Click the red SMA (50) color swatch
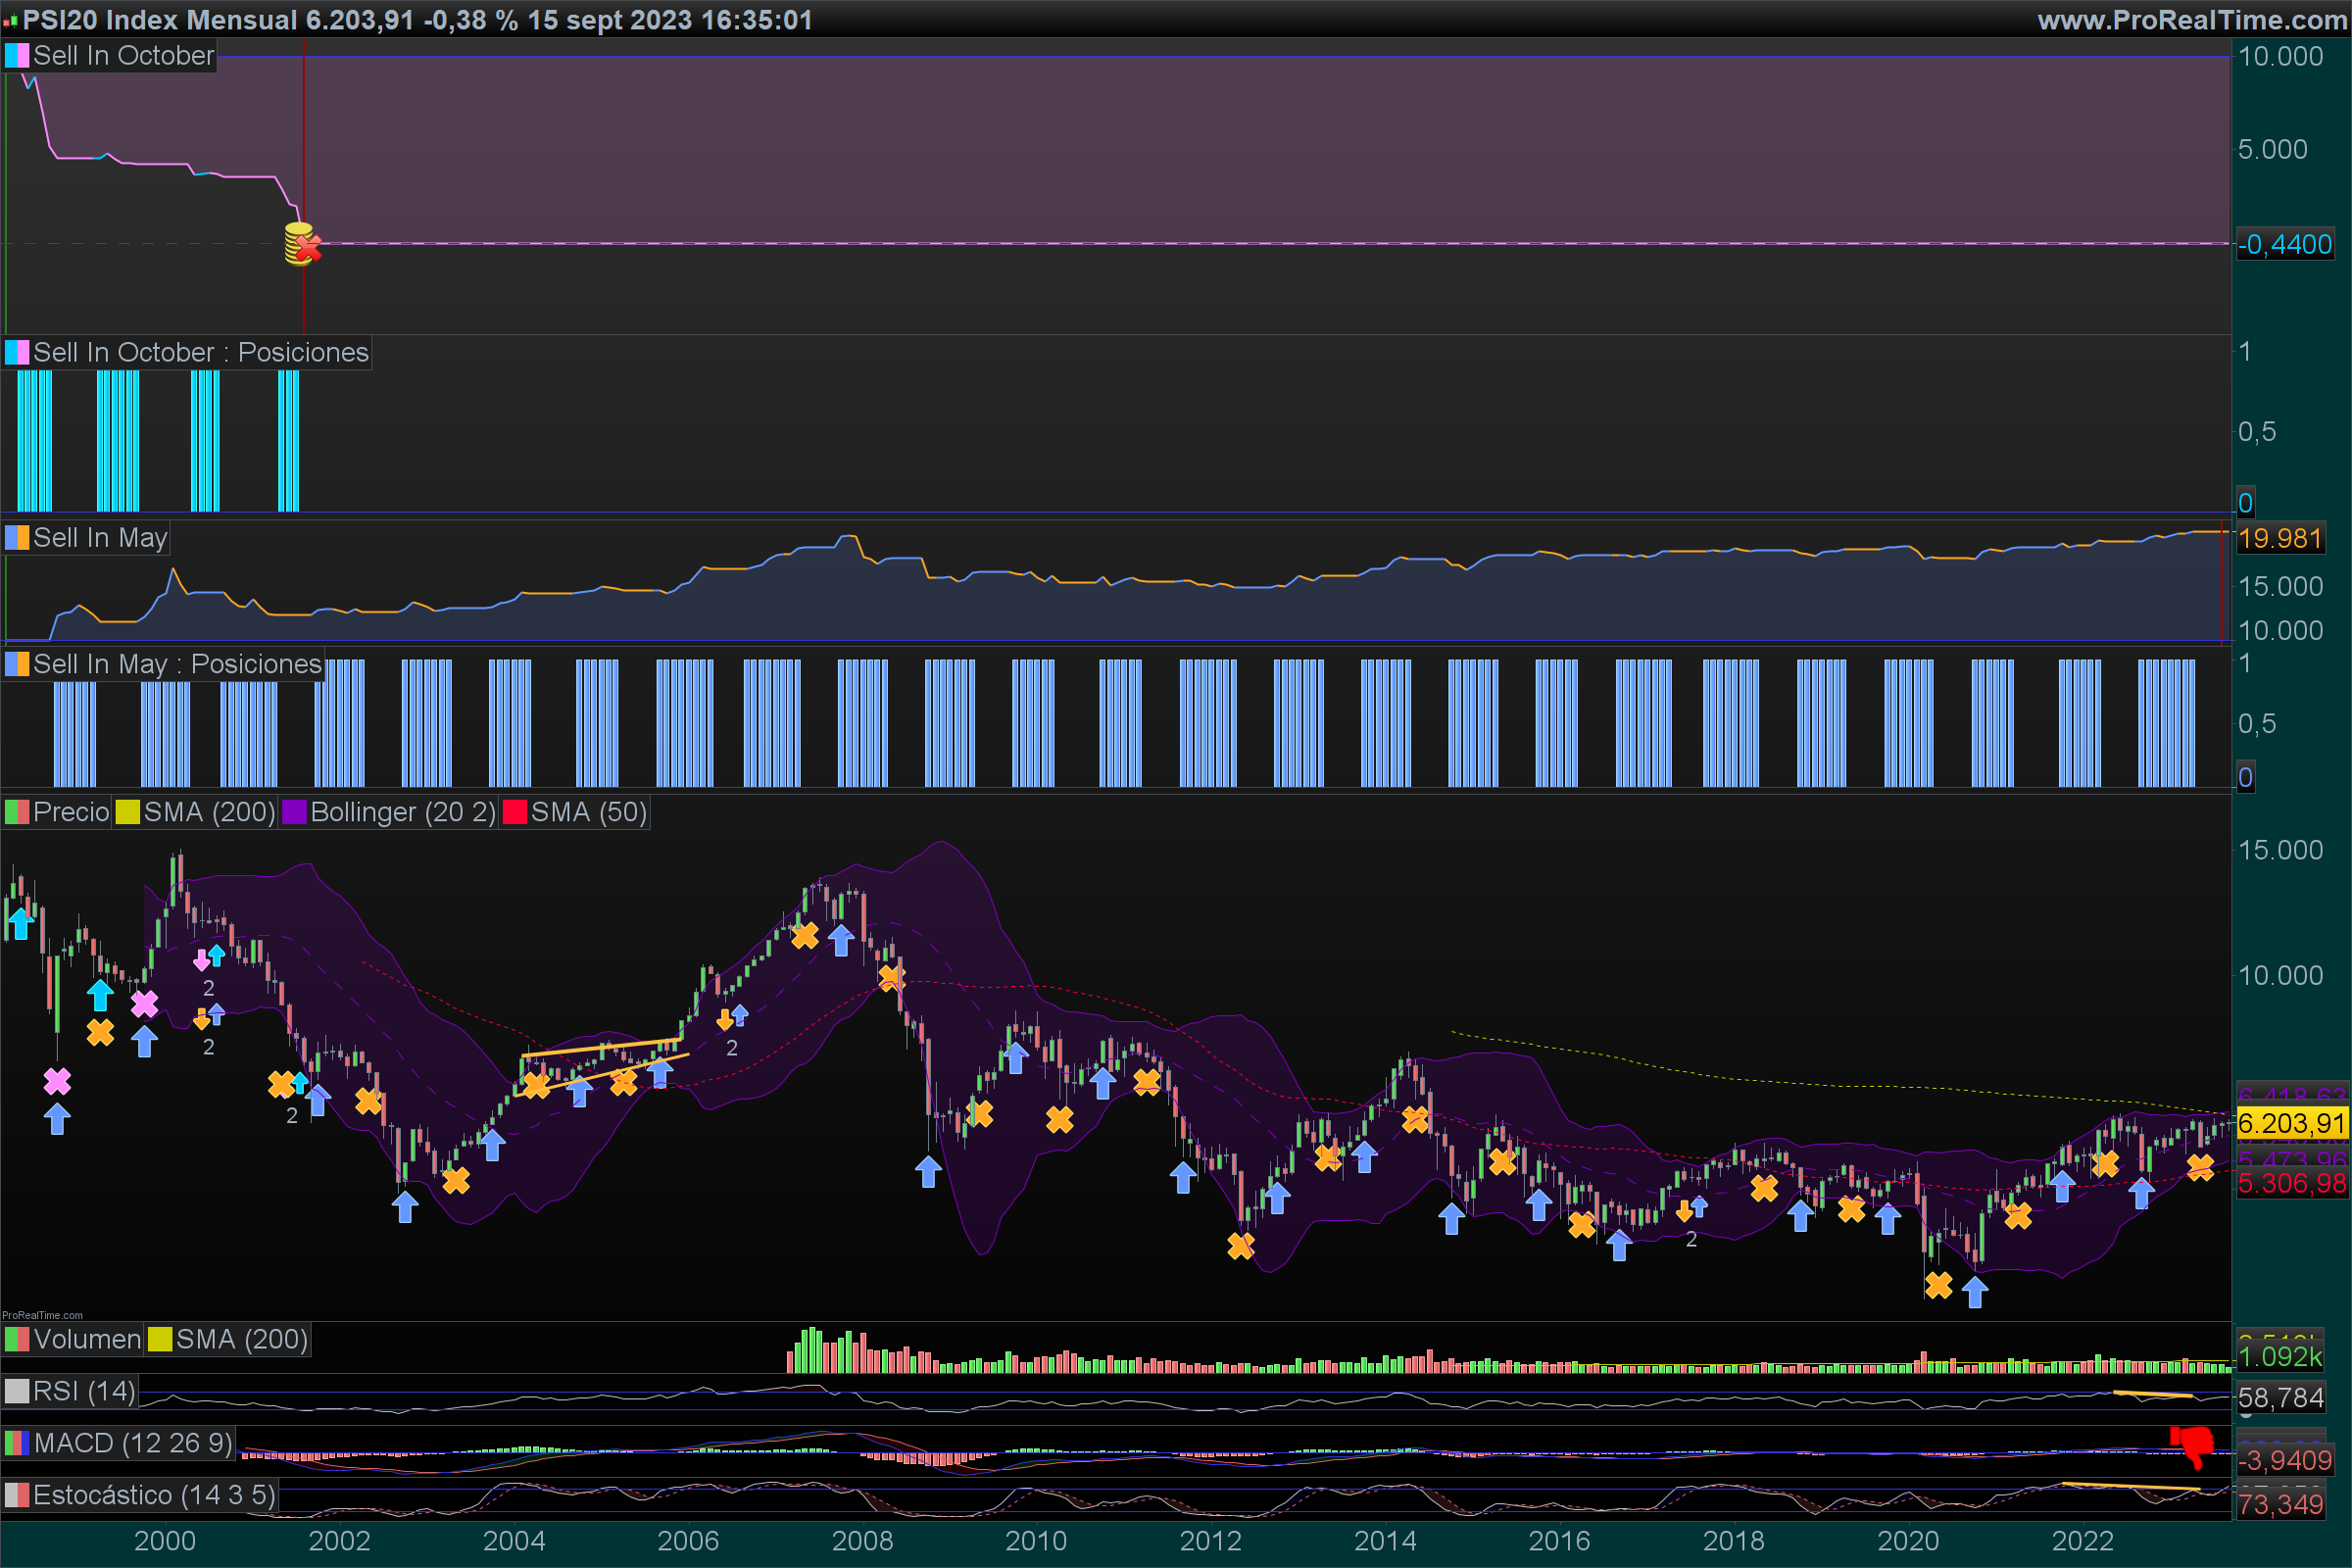Viewport: 2352px width, 1568px height. 514,812
